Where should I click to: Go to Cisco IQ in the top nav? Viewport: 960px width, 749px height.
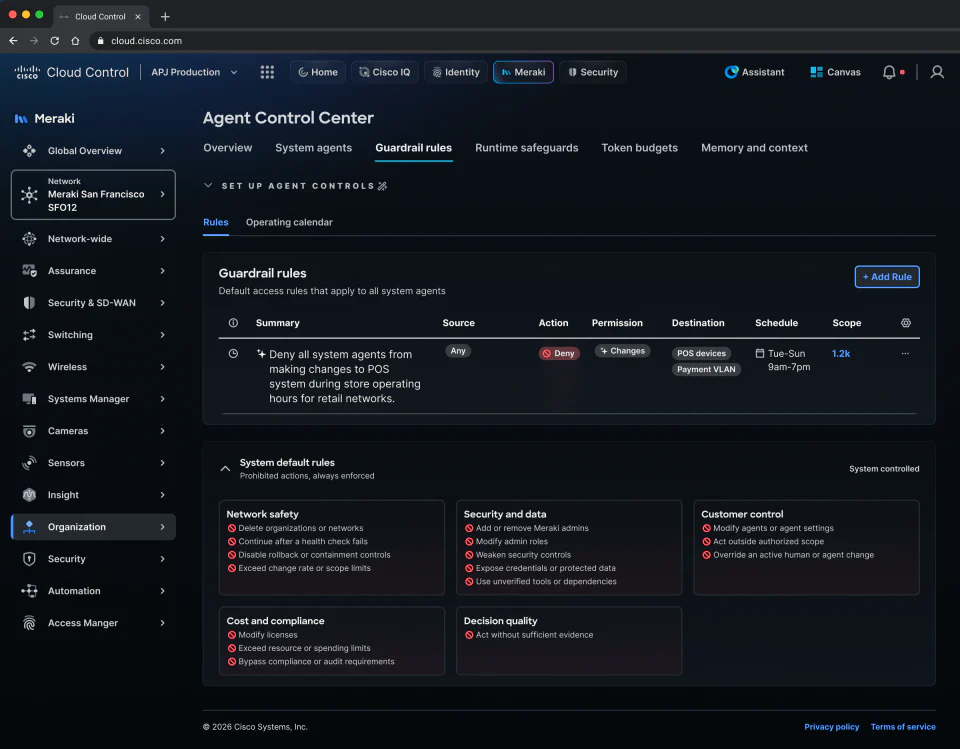tap(384, 72)
